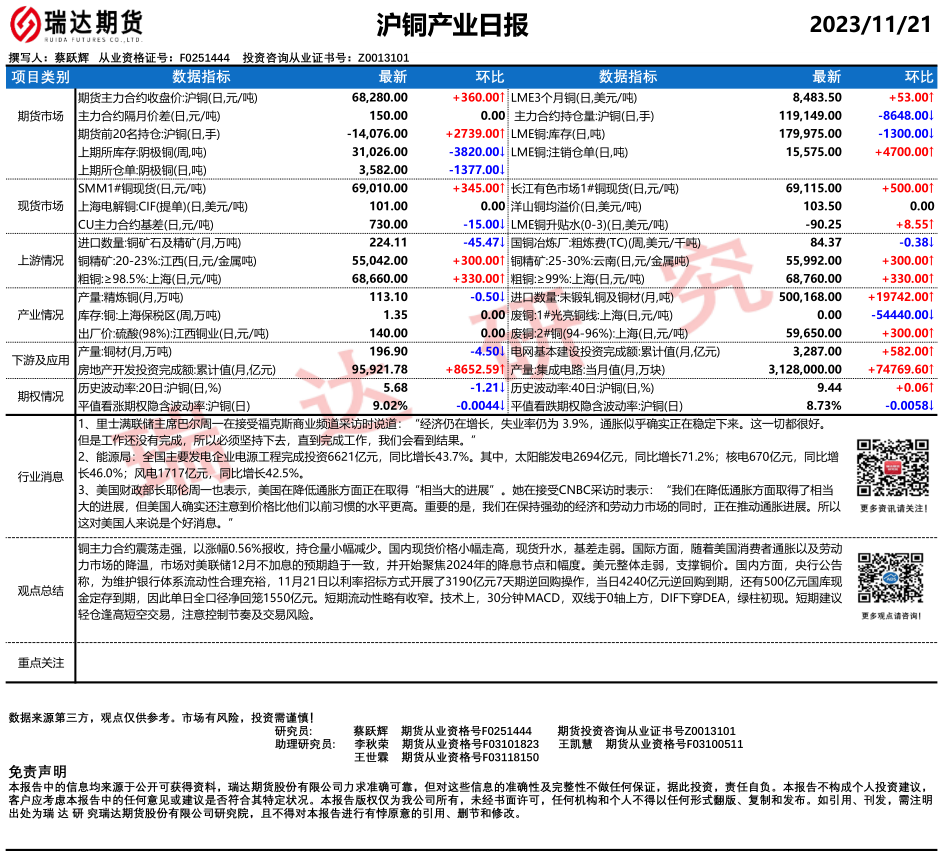Viewport: 942px width, 855px height.
Task: Click the 上游情况 category label
Action: point(41,260)
